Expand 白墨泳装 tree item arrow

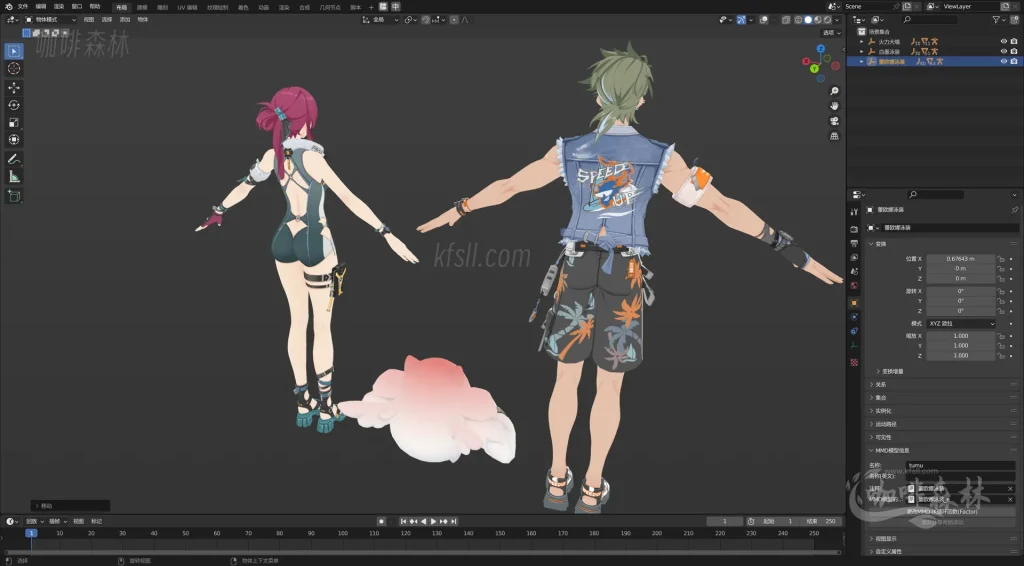(x=861, y=51)
